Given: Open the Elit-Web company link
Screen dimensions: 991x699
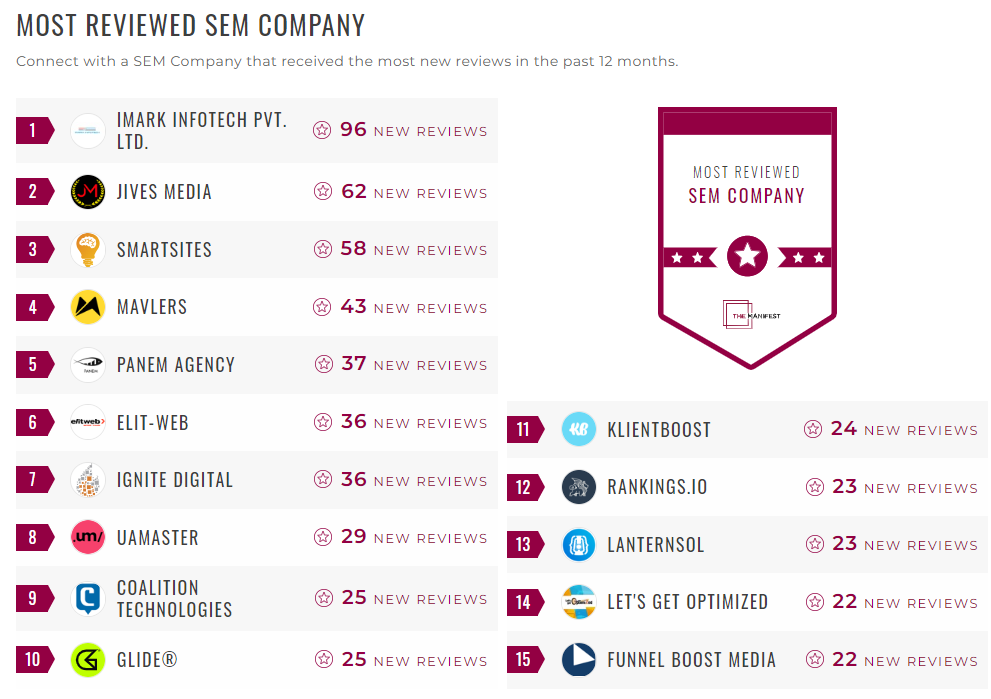Looking at the screenshot, I should (152, 423).
